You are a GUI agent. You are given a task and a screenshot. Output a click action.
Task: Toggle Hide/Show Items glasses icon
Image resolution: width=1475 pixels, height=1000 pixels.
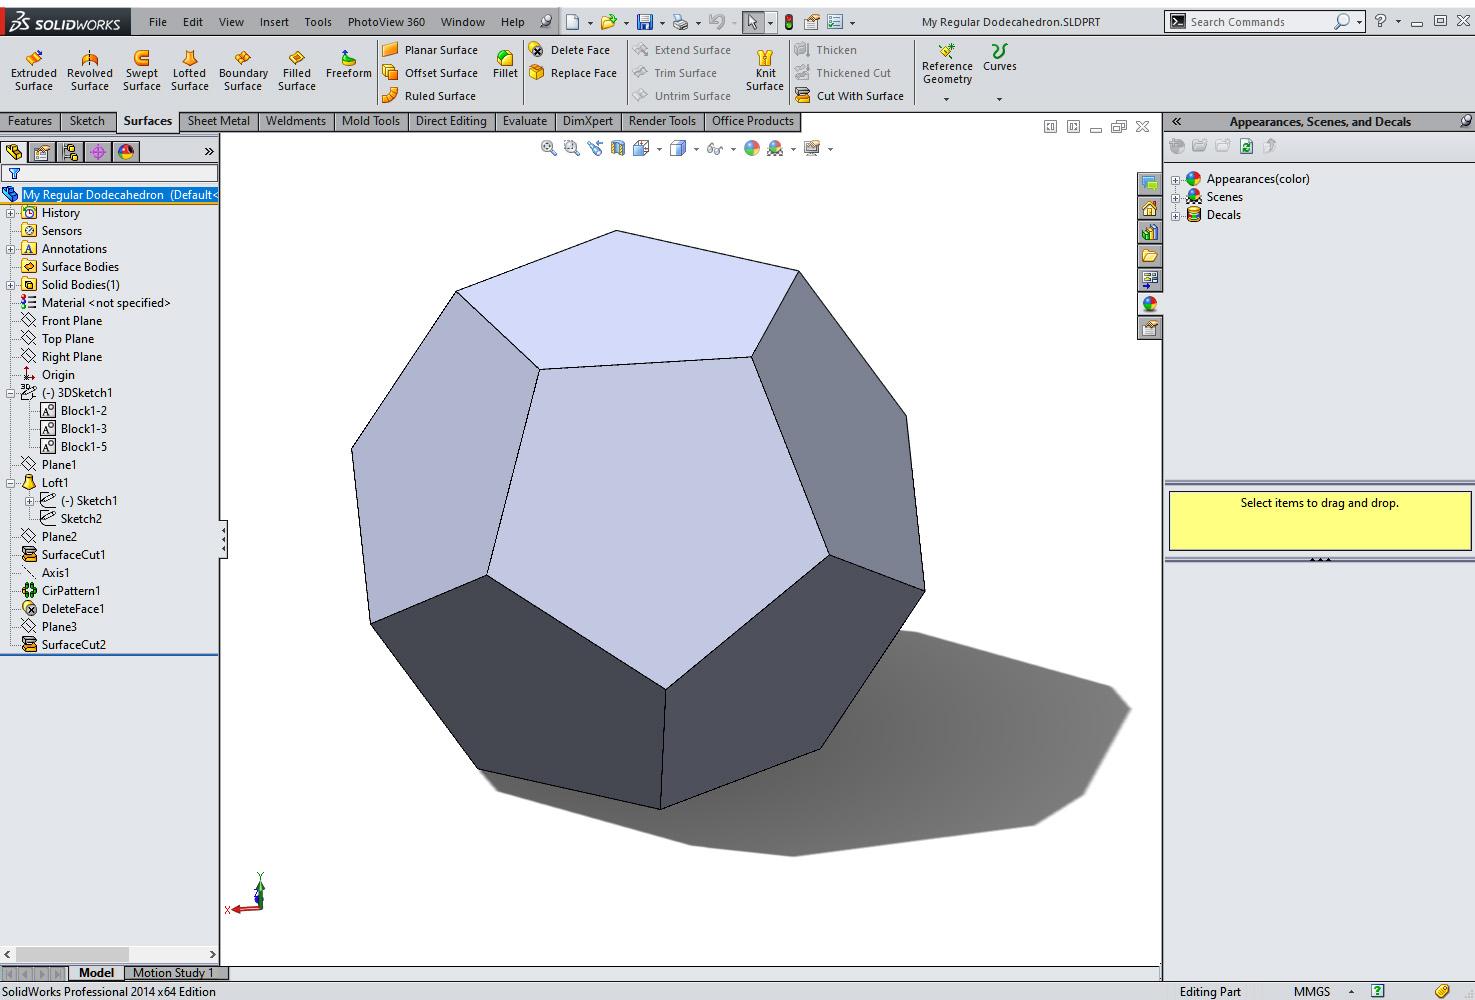[x=714, y=148]
